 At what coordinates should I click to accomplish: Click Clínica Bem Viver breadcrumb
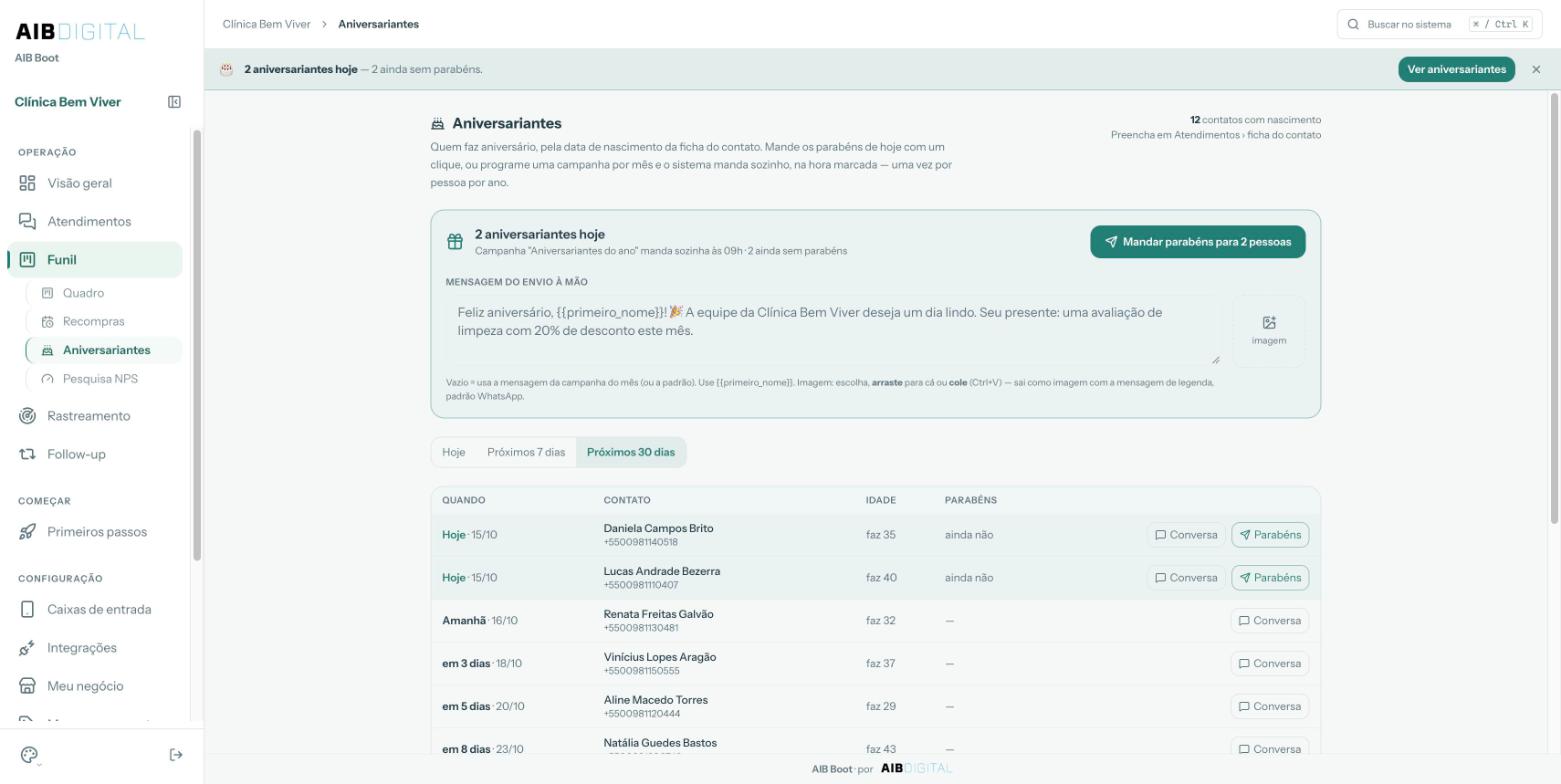tap(266, 24)
